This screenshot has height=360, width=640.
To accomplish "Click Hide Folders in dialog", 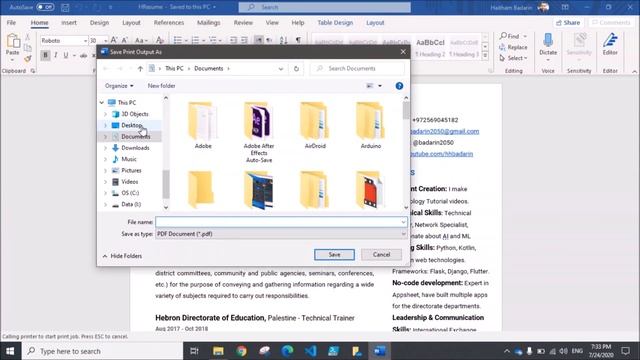I will pyautogui.click(x=122, y=256).
